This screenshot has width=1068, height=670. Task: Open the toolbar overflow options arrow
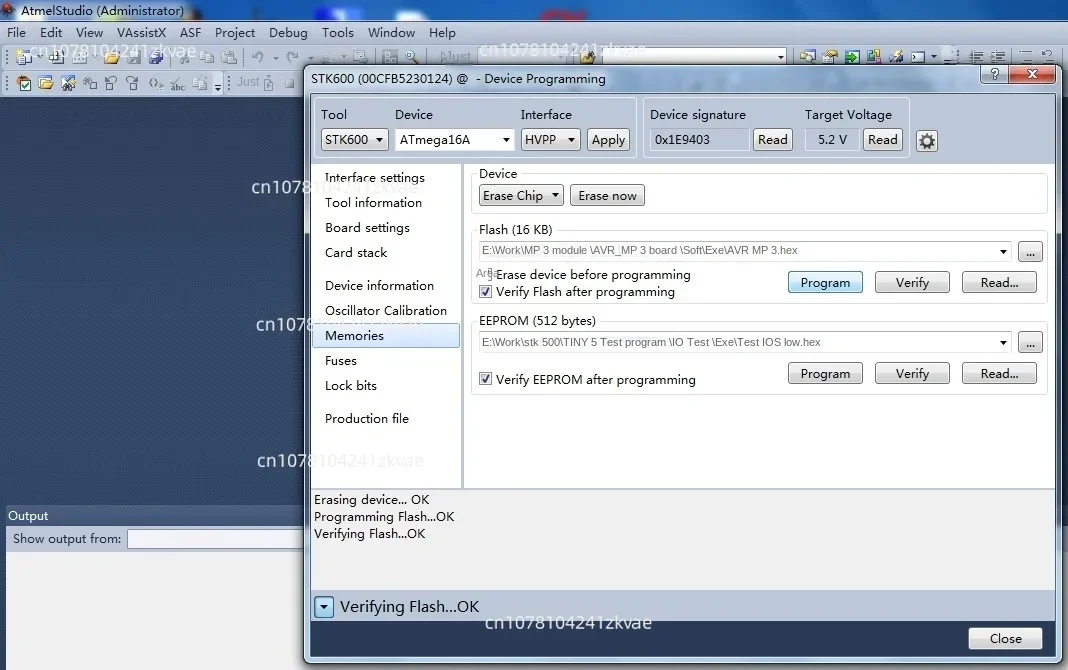click(x=218, y=86)
